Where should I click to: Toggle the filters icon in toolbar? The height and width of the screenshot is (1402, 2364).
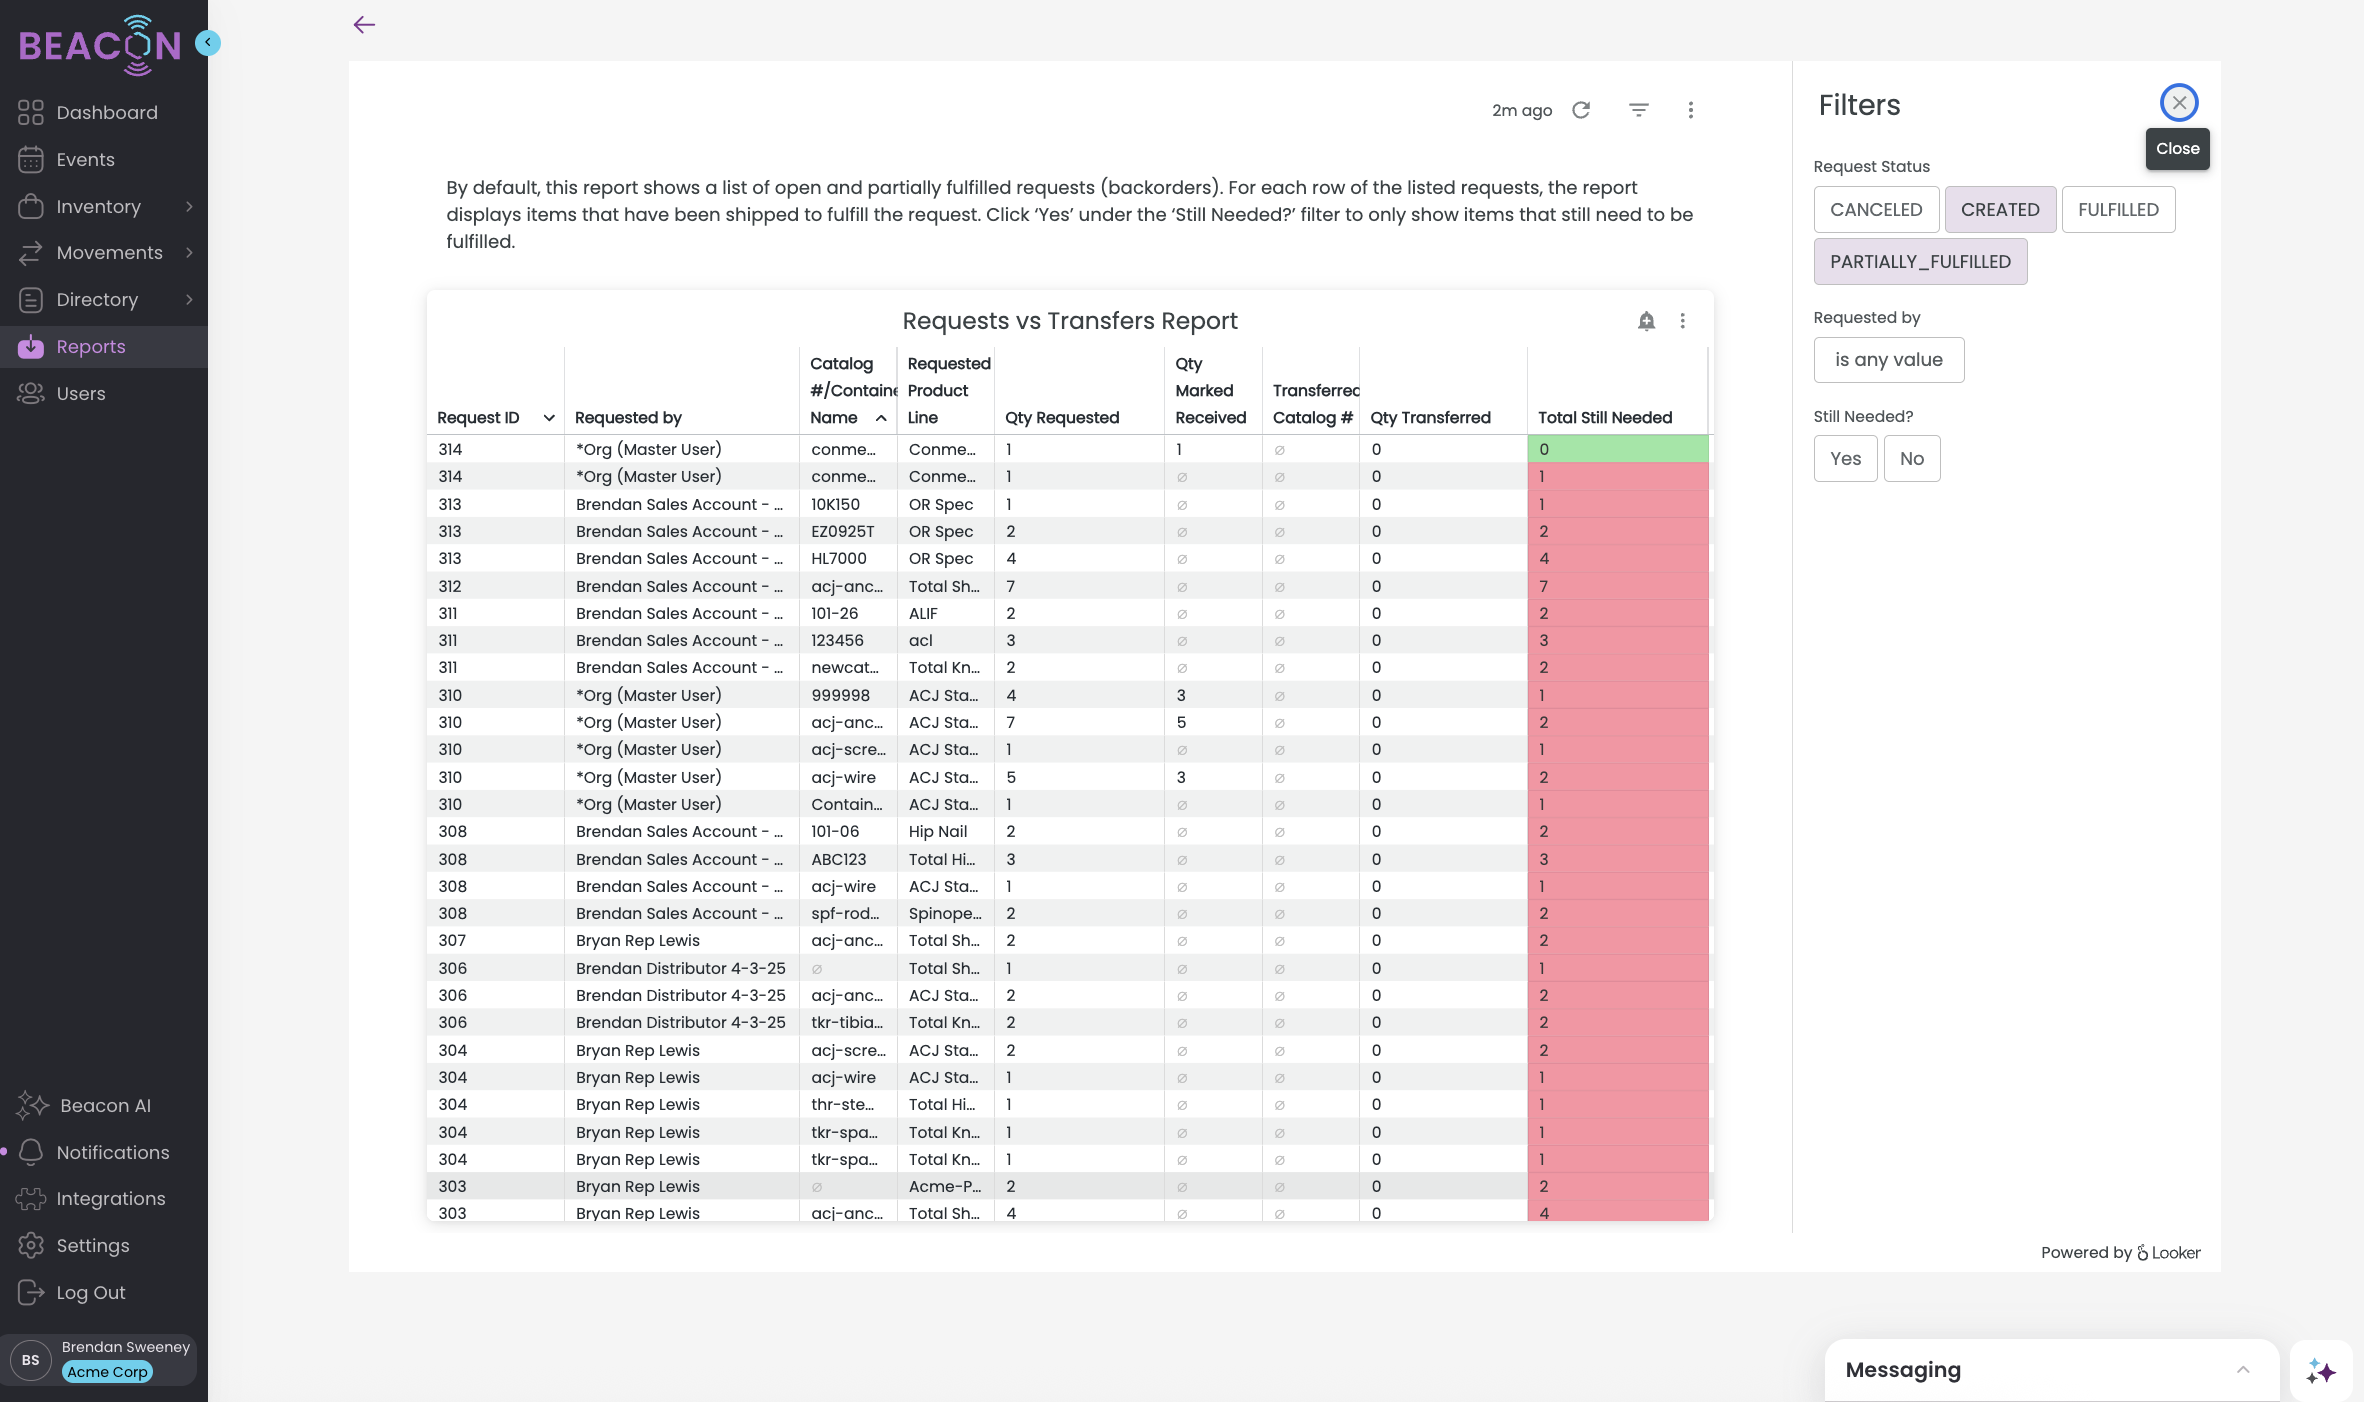[x=1638, y=110]
